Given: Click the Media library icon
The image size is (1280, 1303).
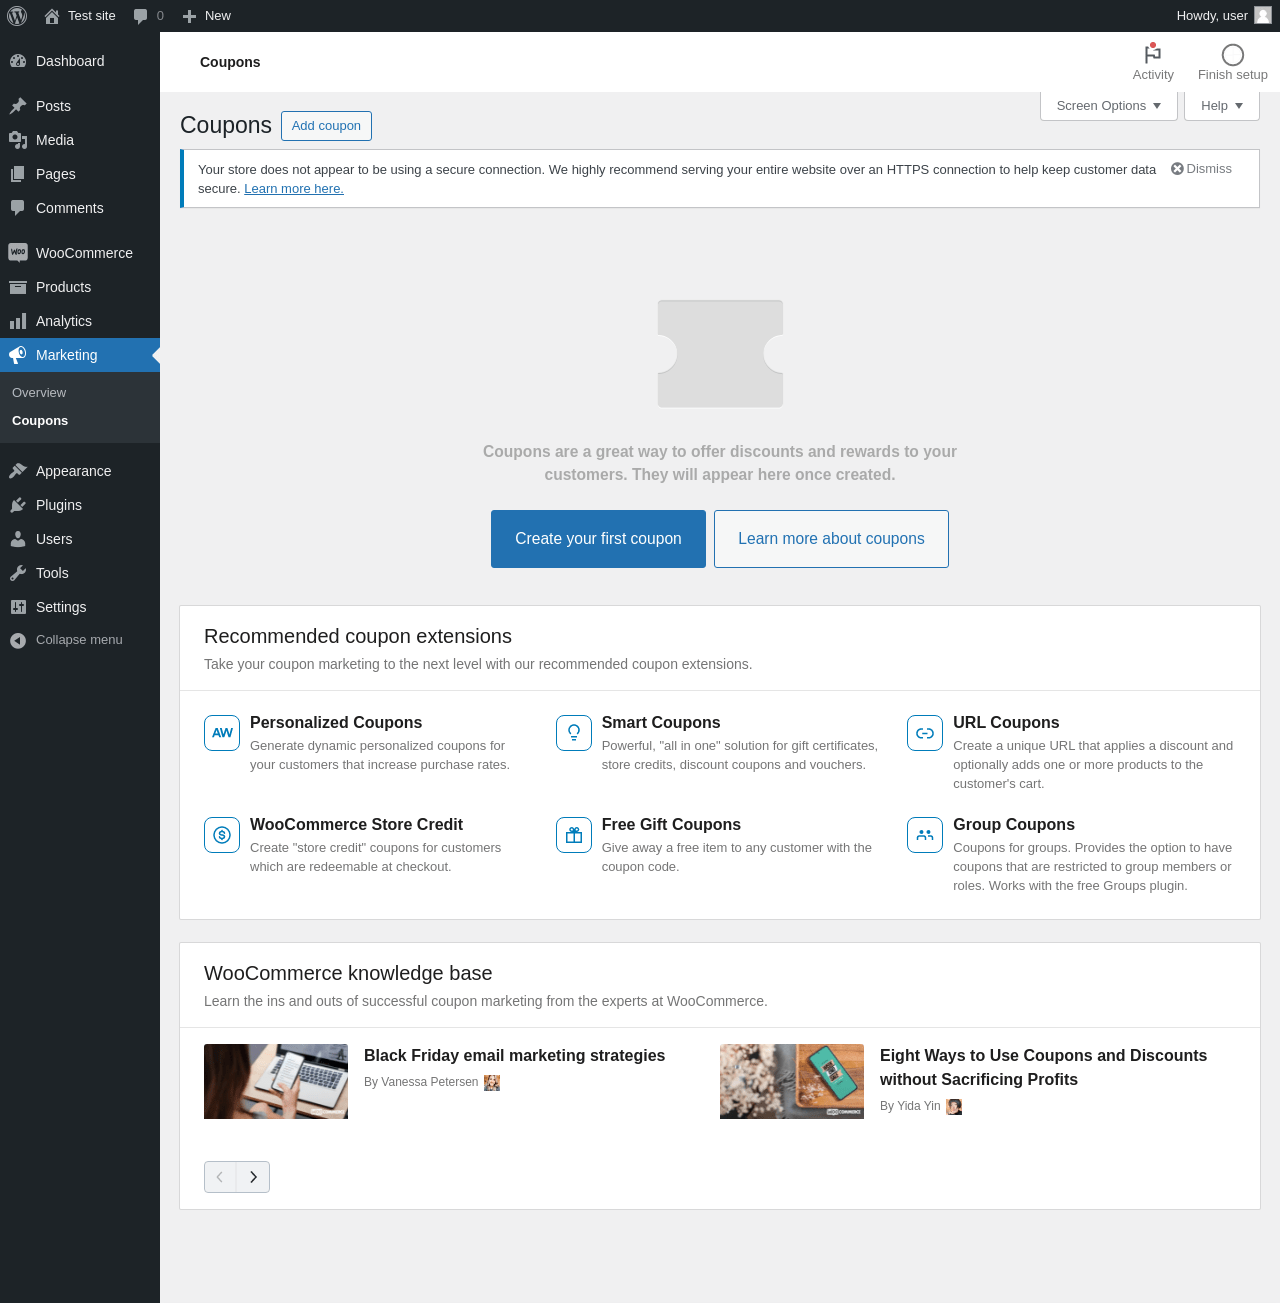Looking at the screenshot, I should 18,140.
